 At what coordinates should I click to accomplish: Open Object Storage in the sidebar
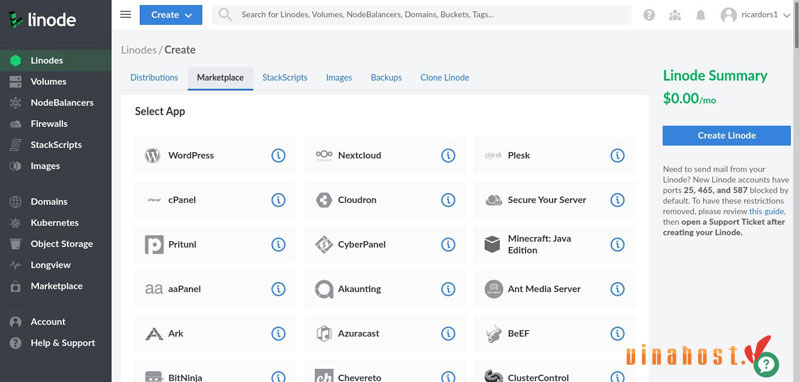click(56, 244)
